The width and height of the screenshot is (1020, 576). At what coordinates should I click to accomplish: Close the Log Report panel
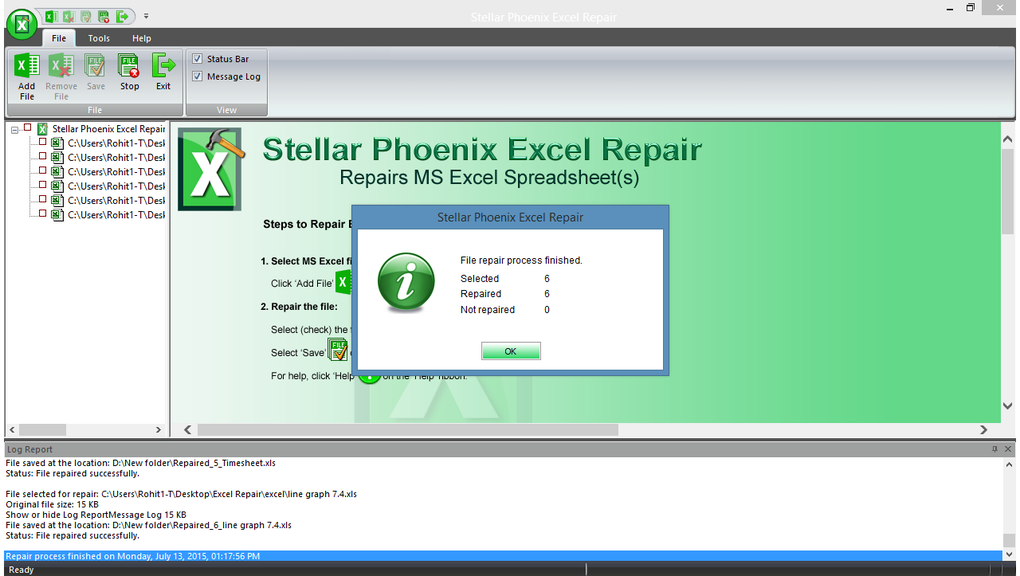pos(1008,449)
